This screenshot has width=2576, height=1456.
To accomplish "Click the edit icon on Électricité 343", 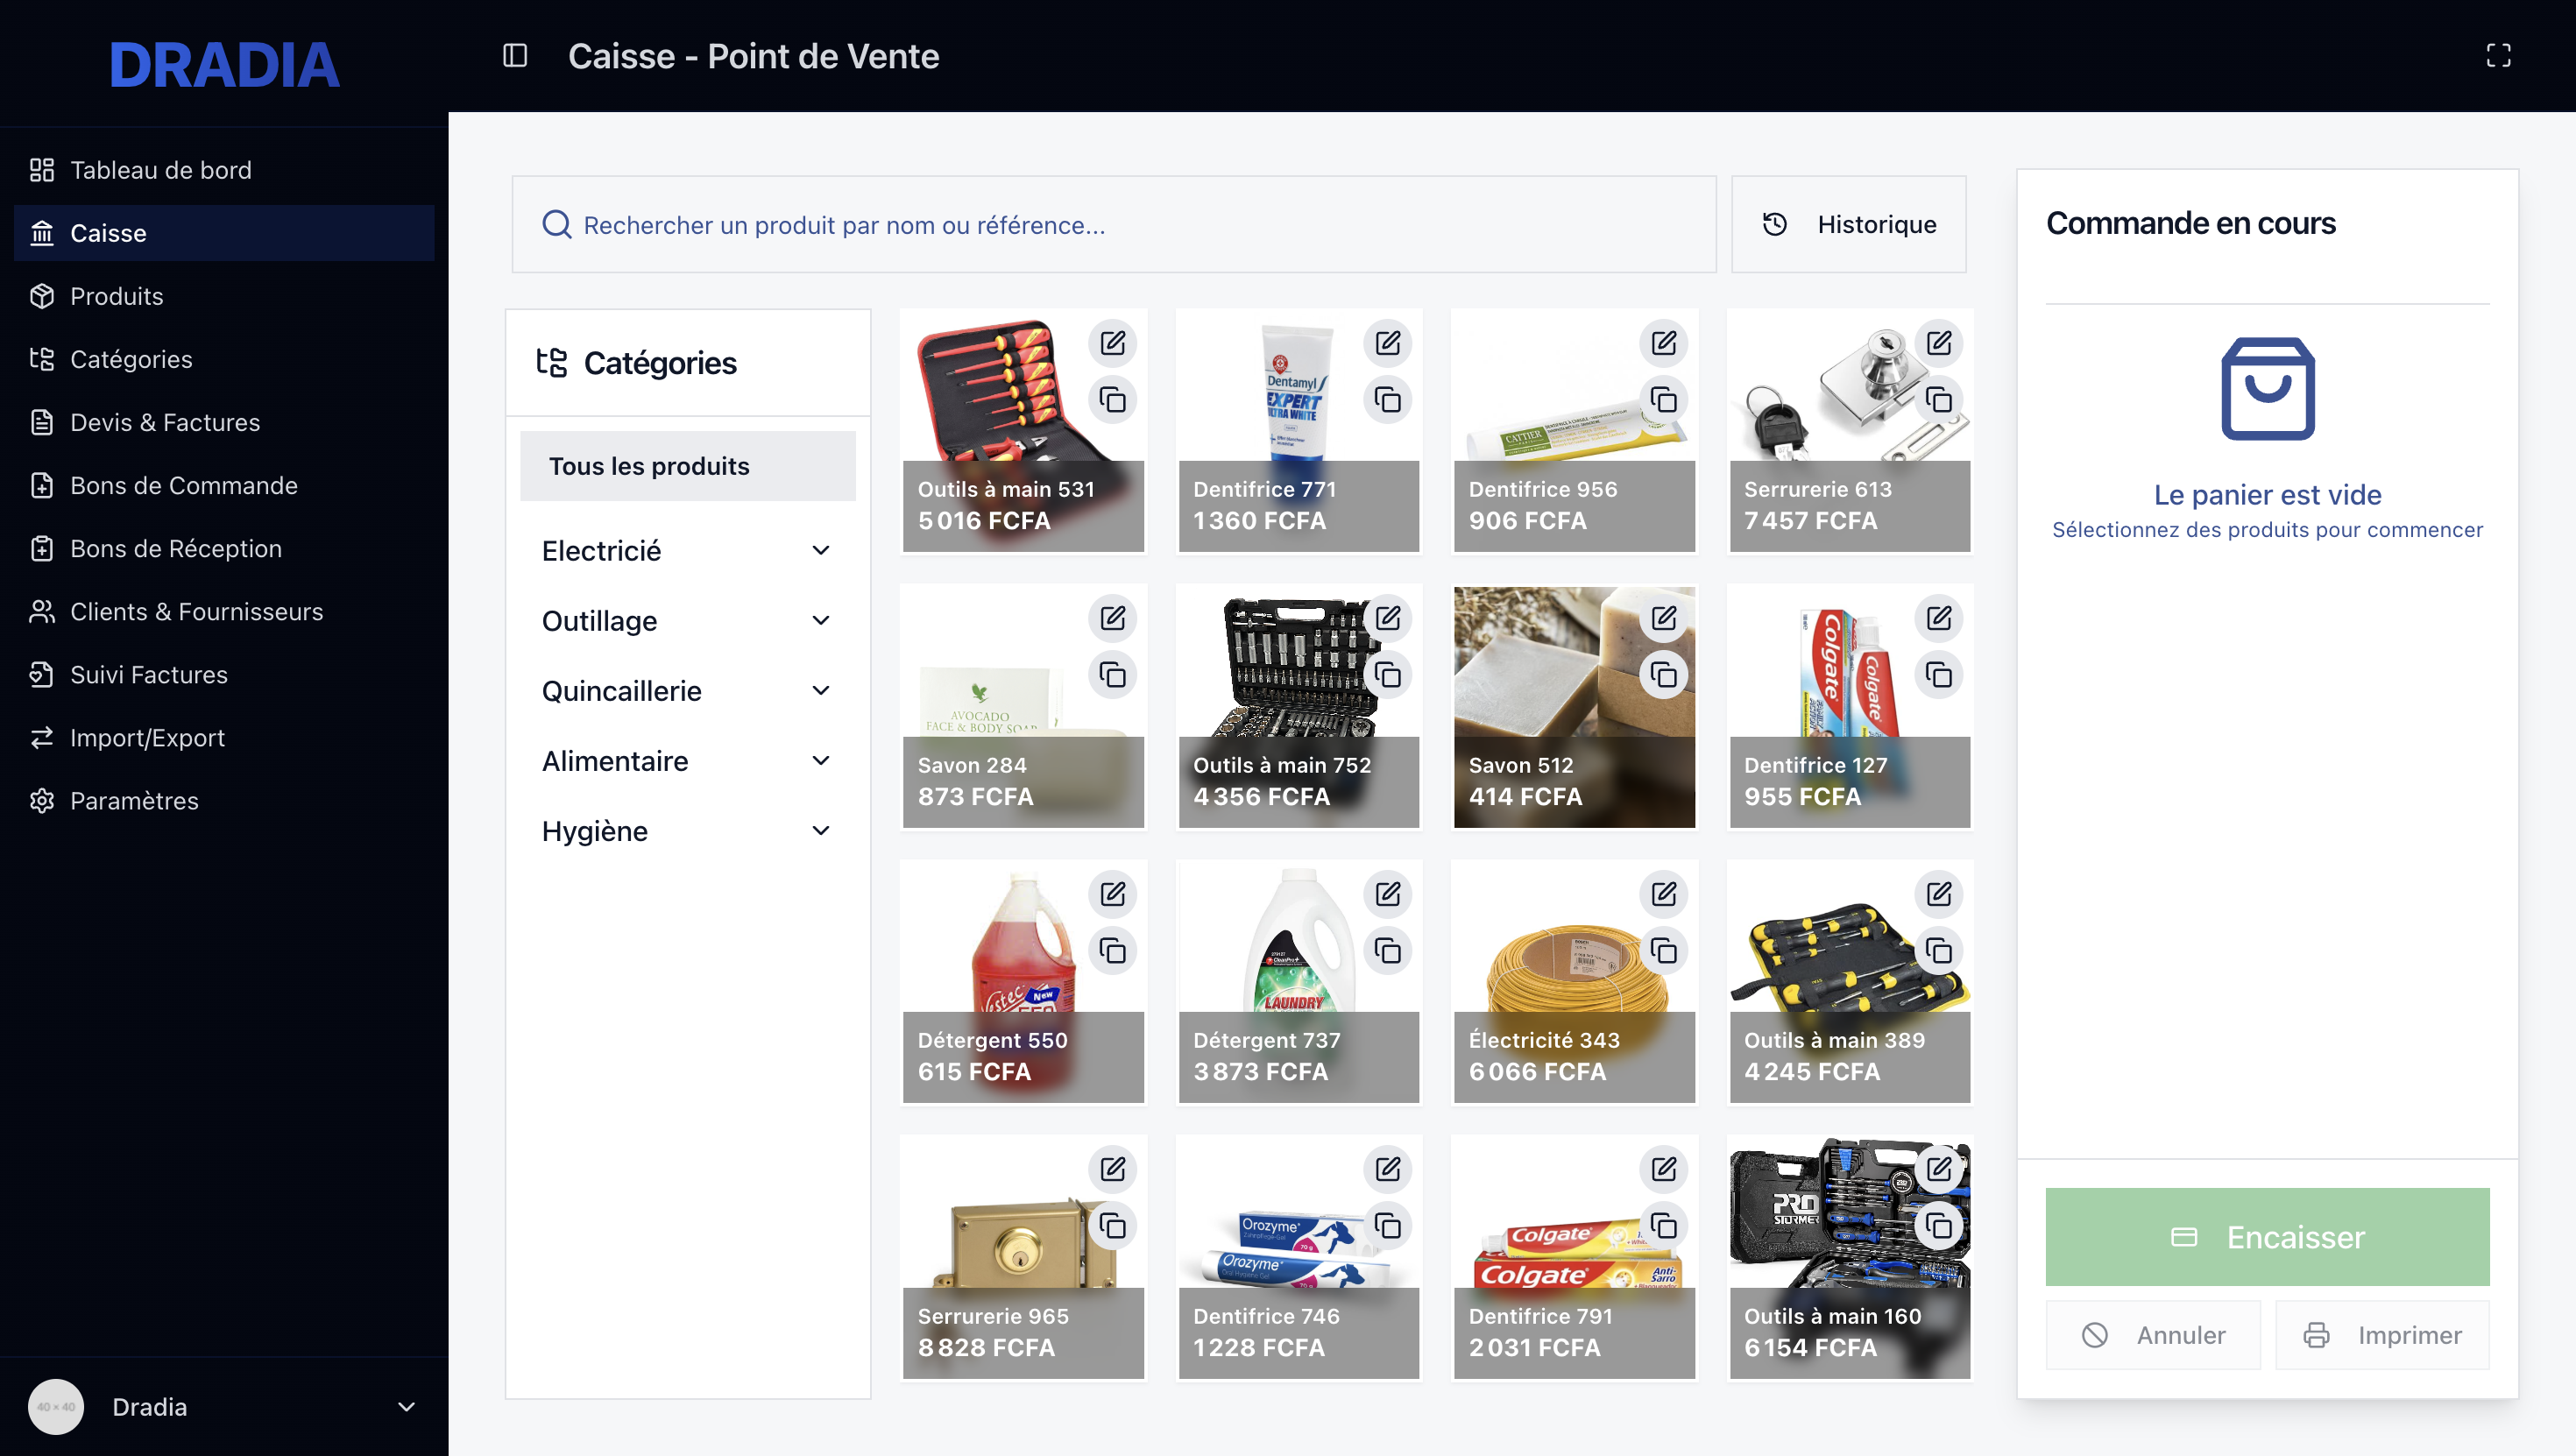I will pos(1663,893).
